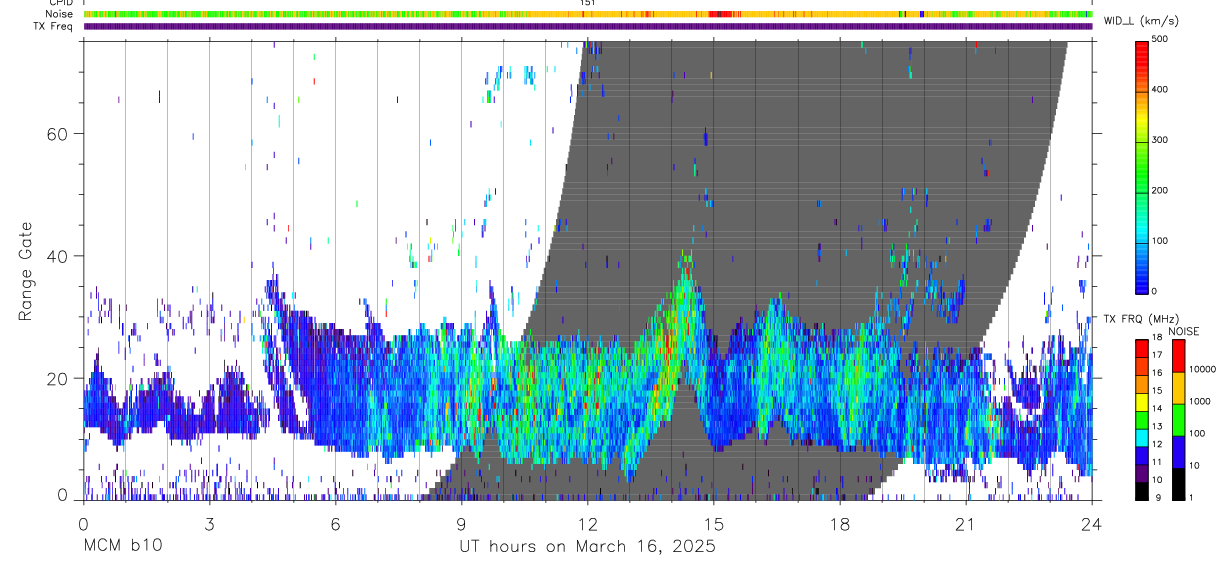Click x-axis tick label '3'
Screen dimensions: 1228x567
209,523
